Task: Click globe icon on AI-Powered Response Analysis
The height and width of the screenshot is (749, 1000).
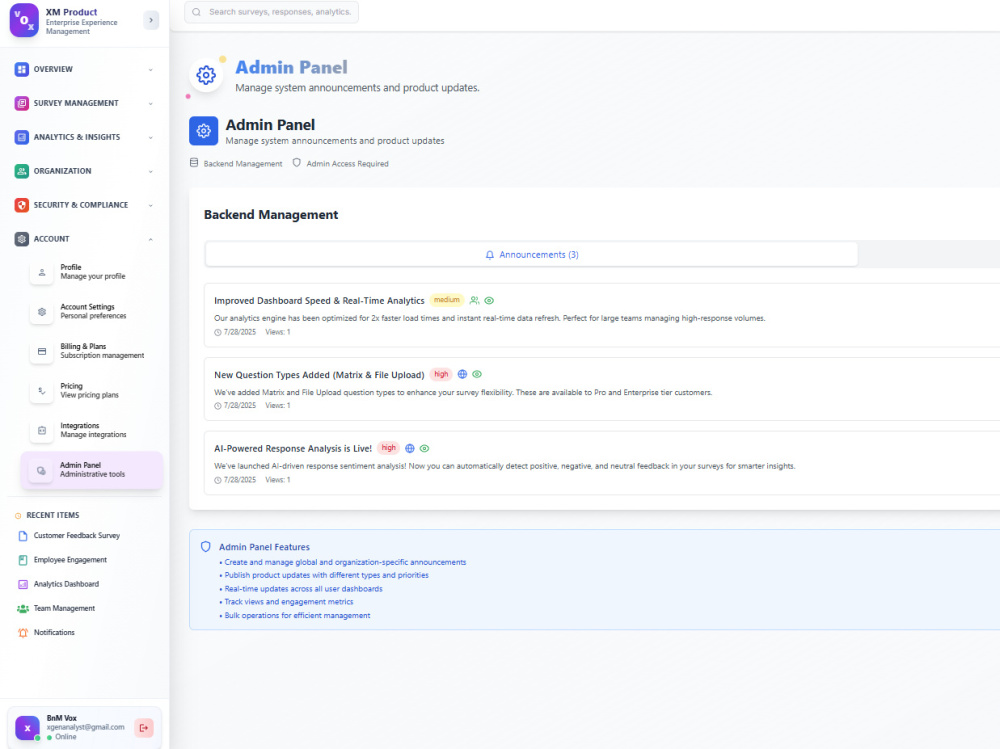Action: 410,449
